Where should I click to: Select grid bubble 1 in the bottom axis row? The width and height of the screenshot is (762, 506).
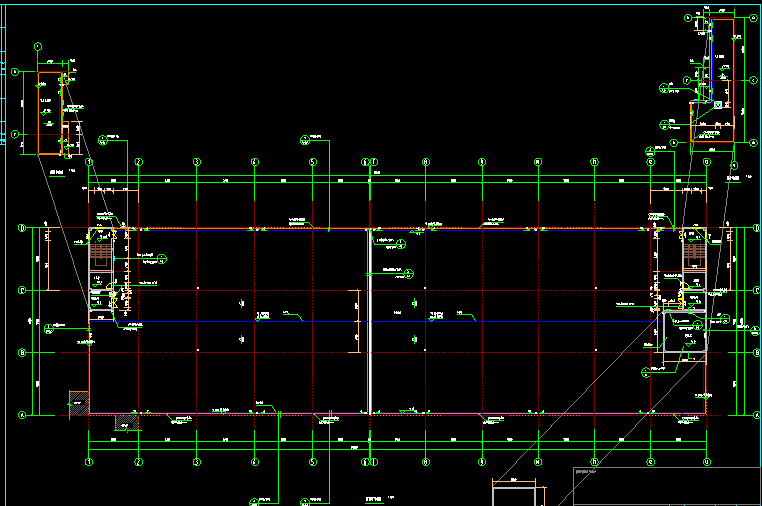(x=89, y=461)
